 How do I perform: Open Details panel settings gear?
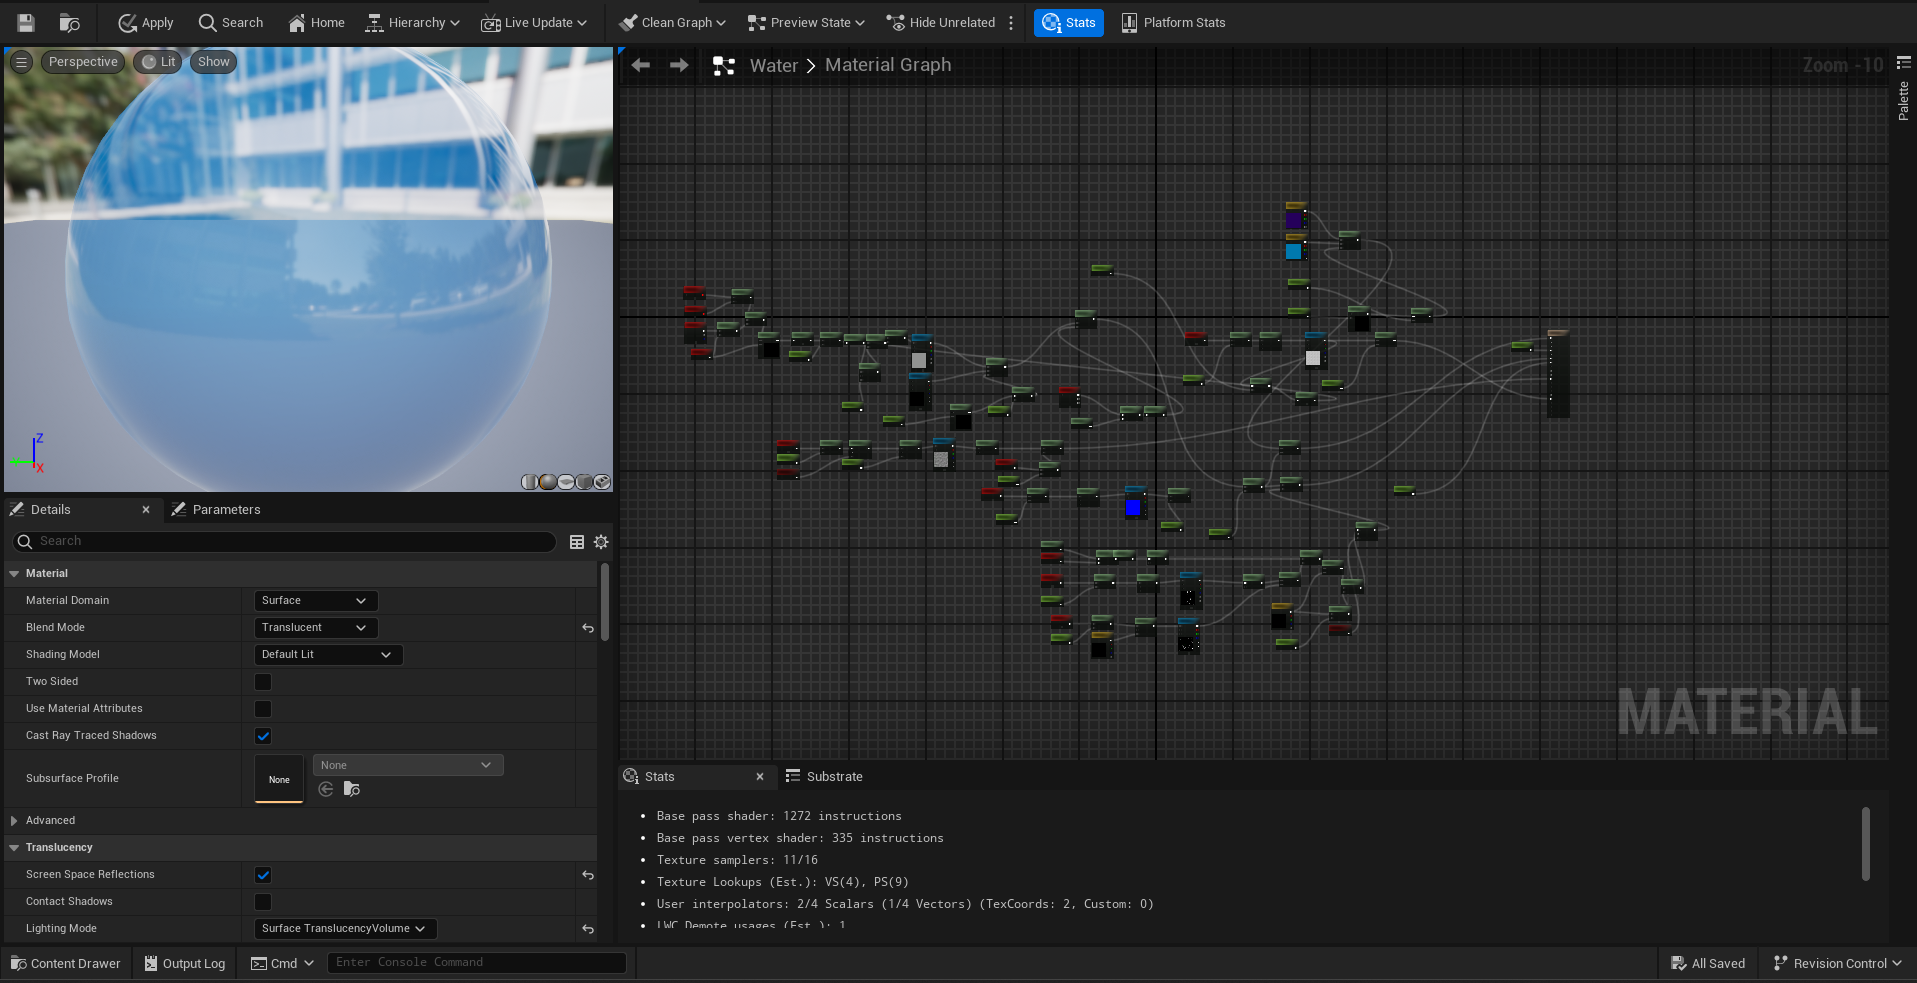(x=601, y=542)
